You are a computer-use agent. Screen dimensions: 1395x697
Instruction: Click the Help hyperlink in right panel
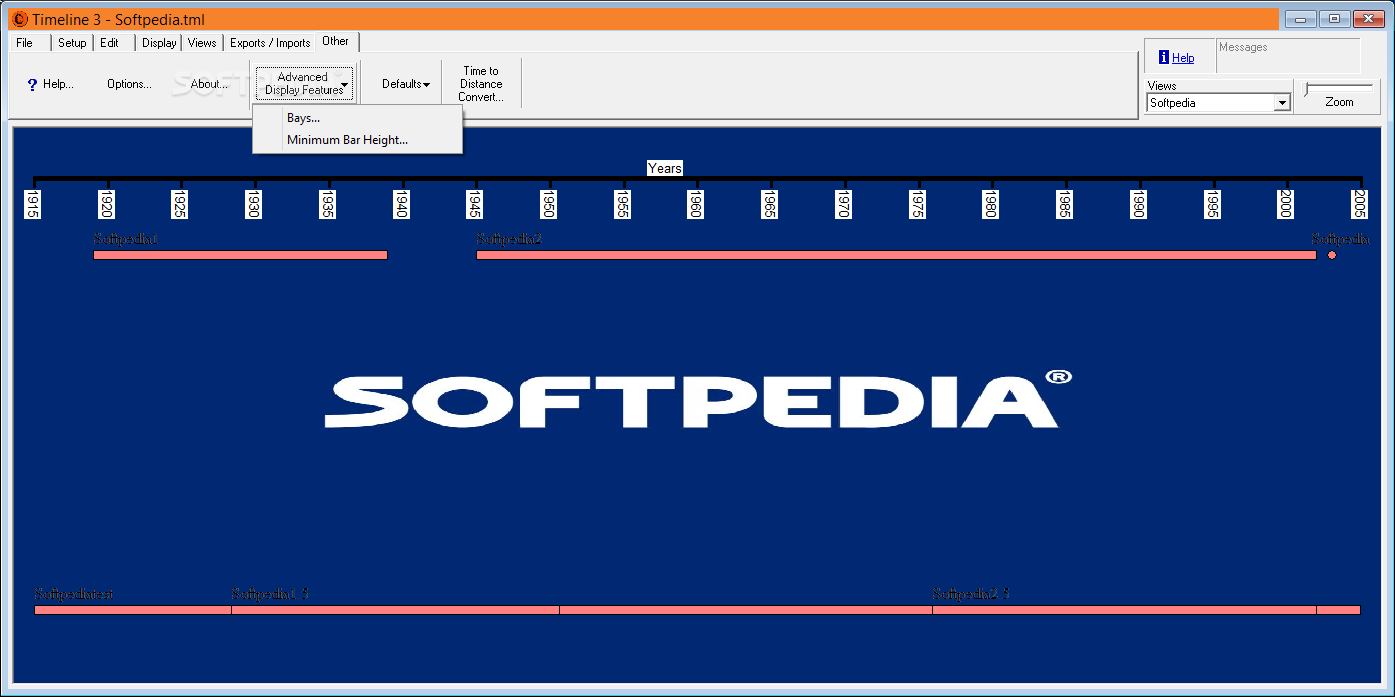click(x=1183, y=58)
